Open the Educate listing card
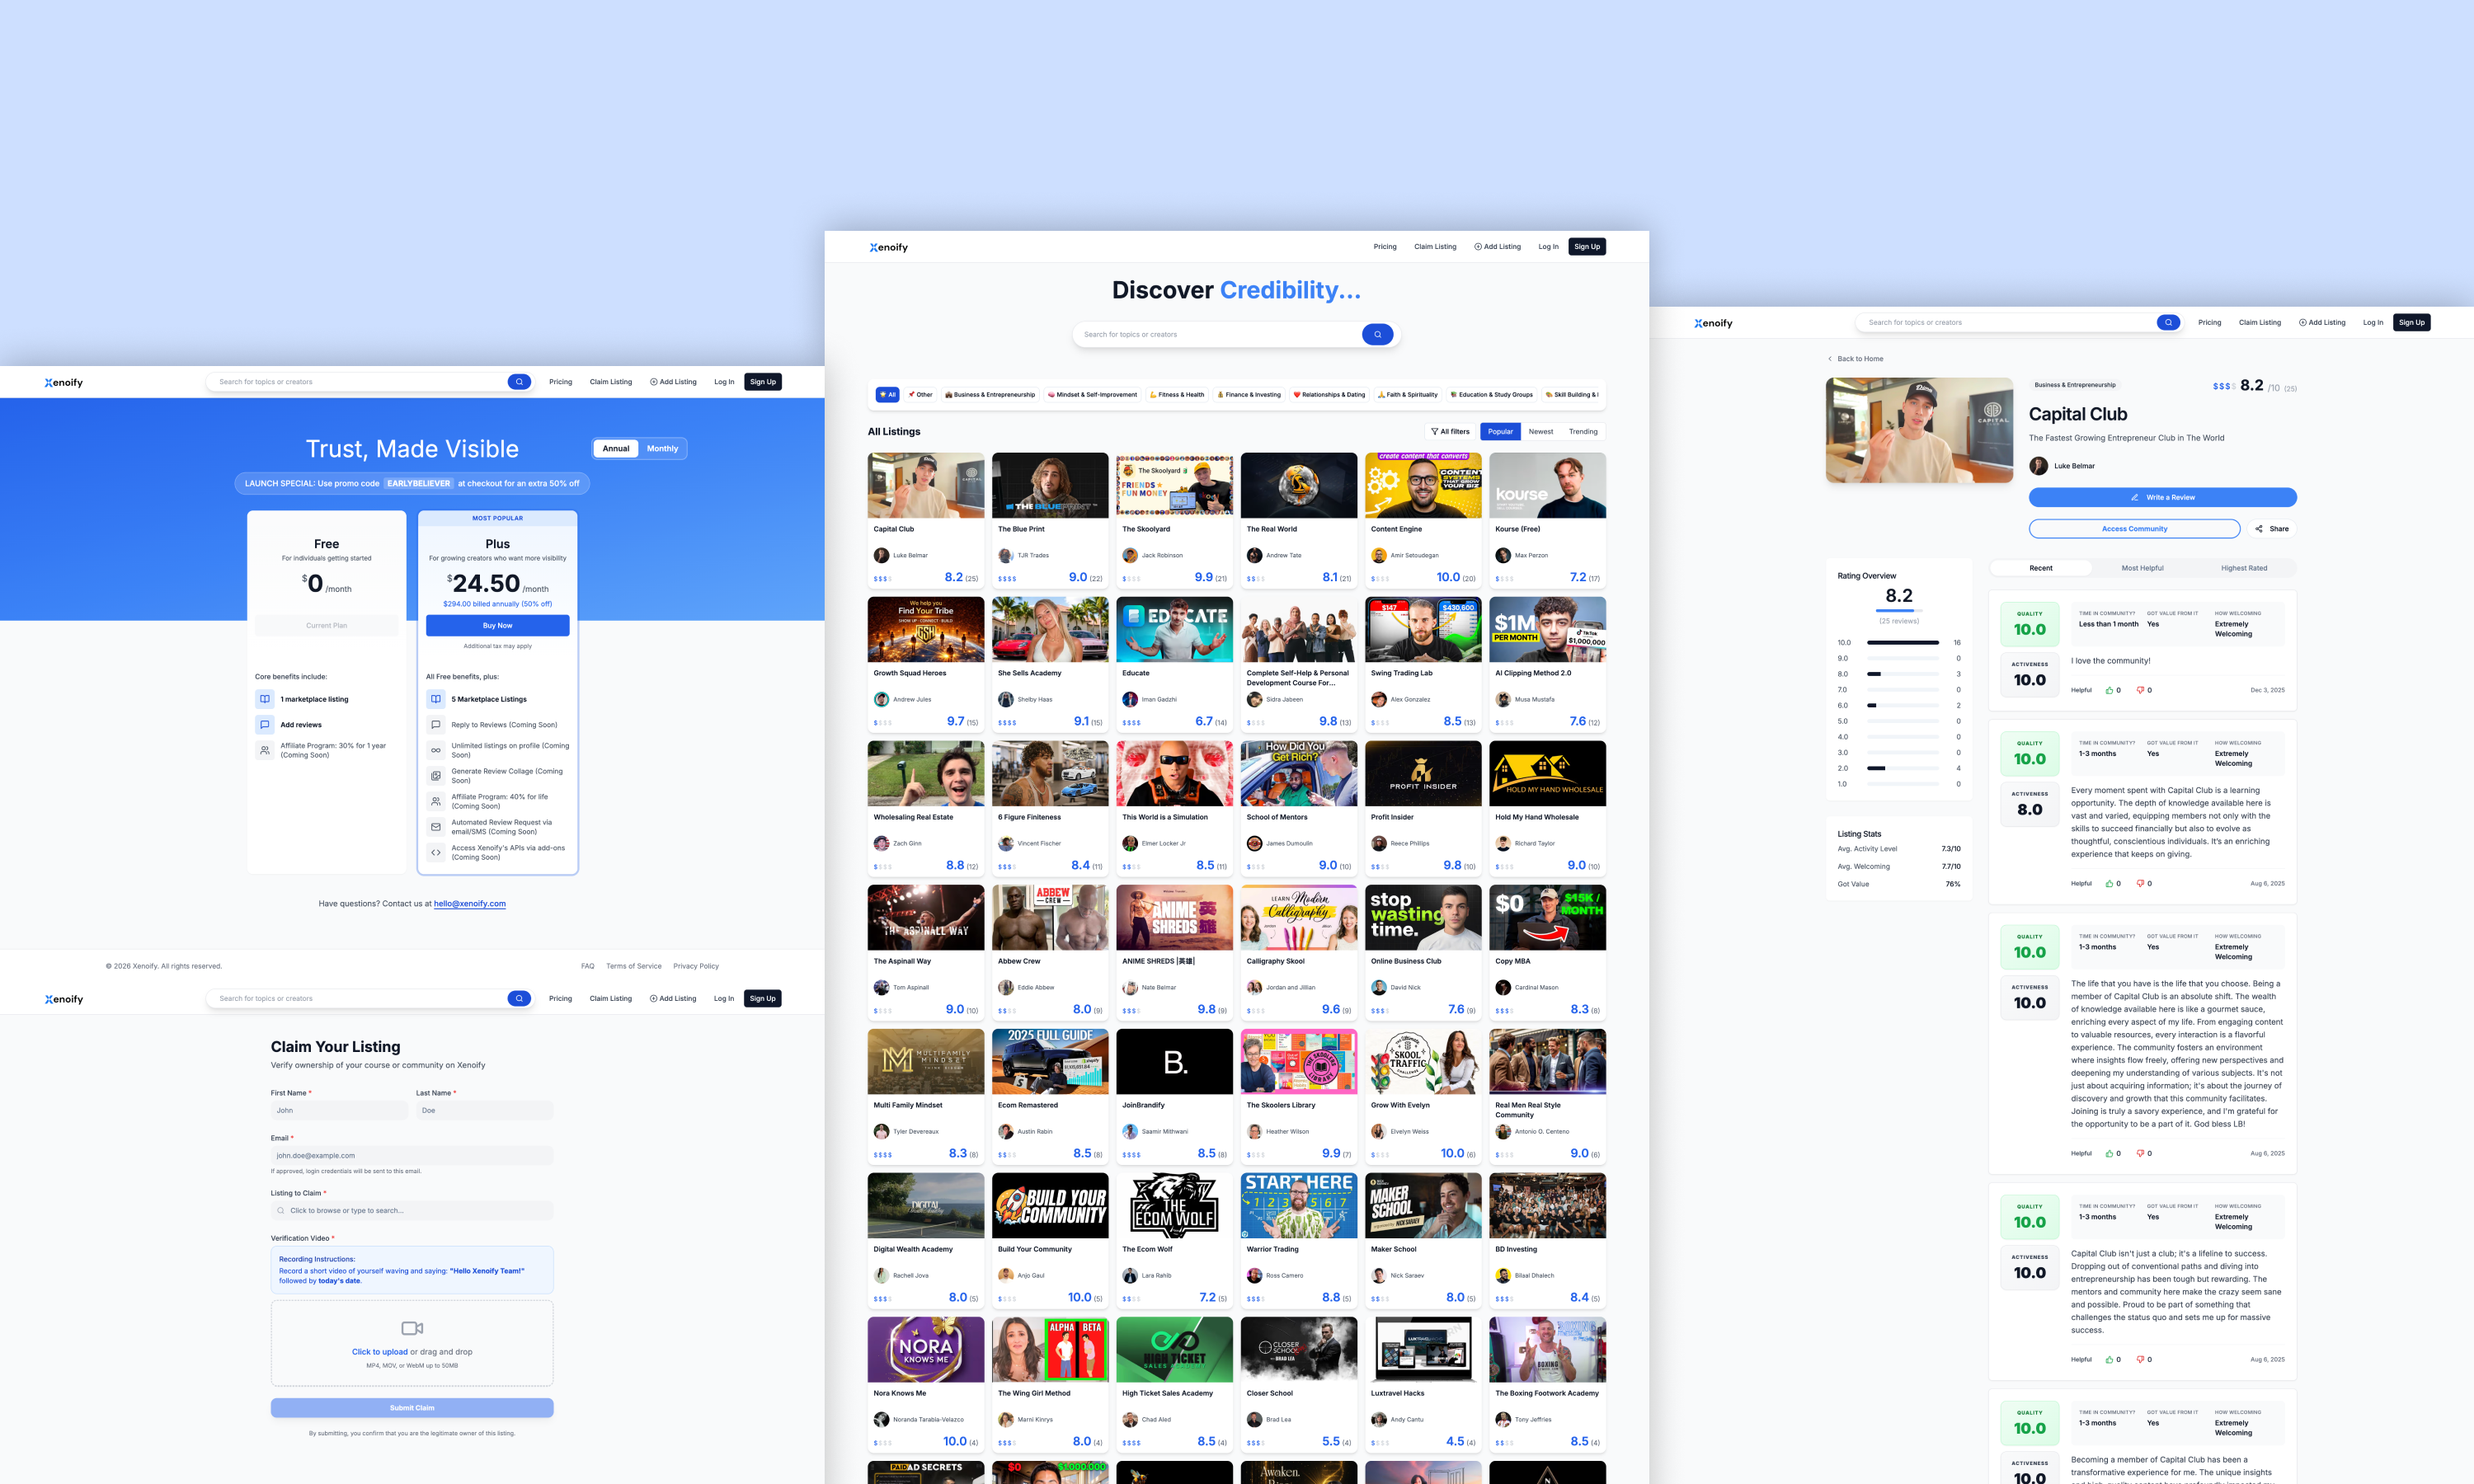The image size is (2474, 1484). click(1174, 664)
